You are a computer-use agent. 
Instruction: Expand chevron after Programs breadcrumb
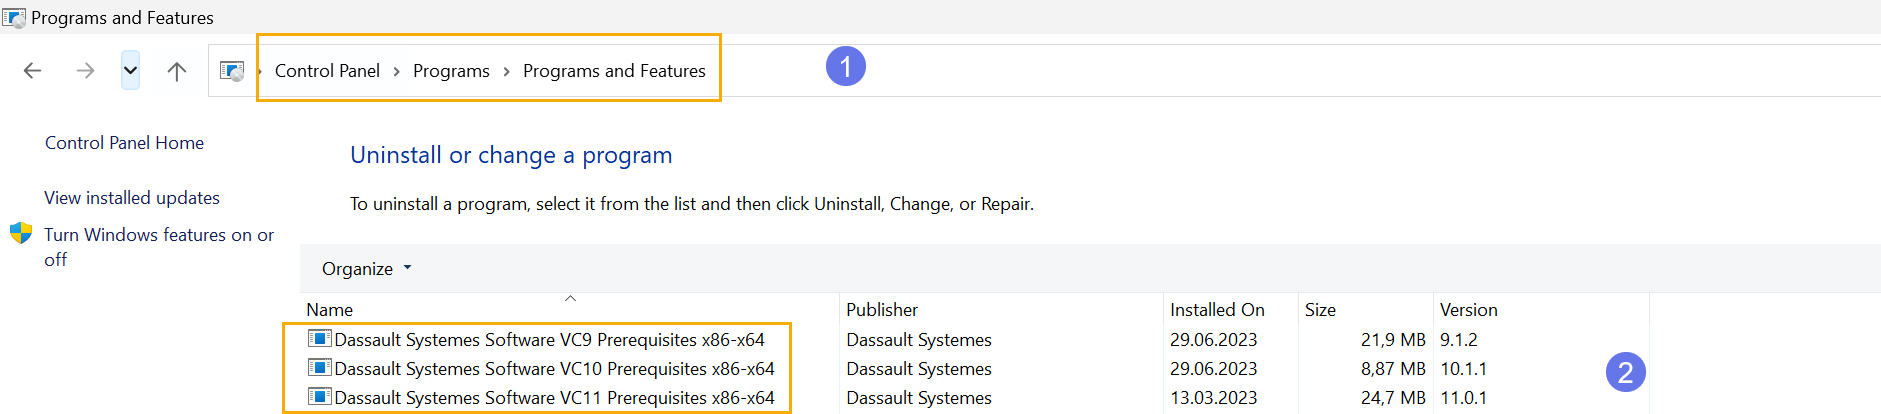coord(507,71)
